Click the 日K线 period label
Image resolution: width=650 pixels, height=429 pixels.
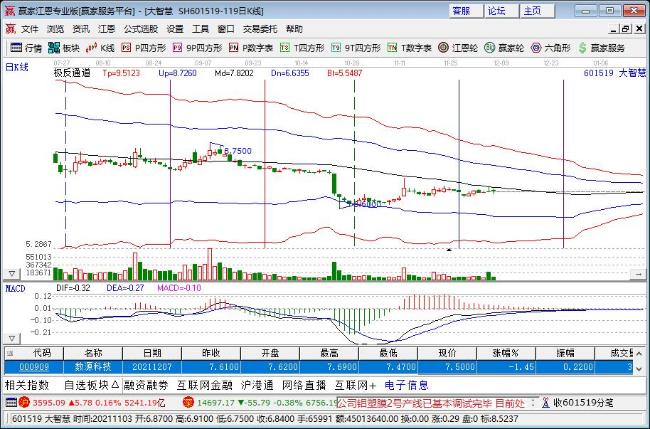tap(17, 67)
